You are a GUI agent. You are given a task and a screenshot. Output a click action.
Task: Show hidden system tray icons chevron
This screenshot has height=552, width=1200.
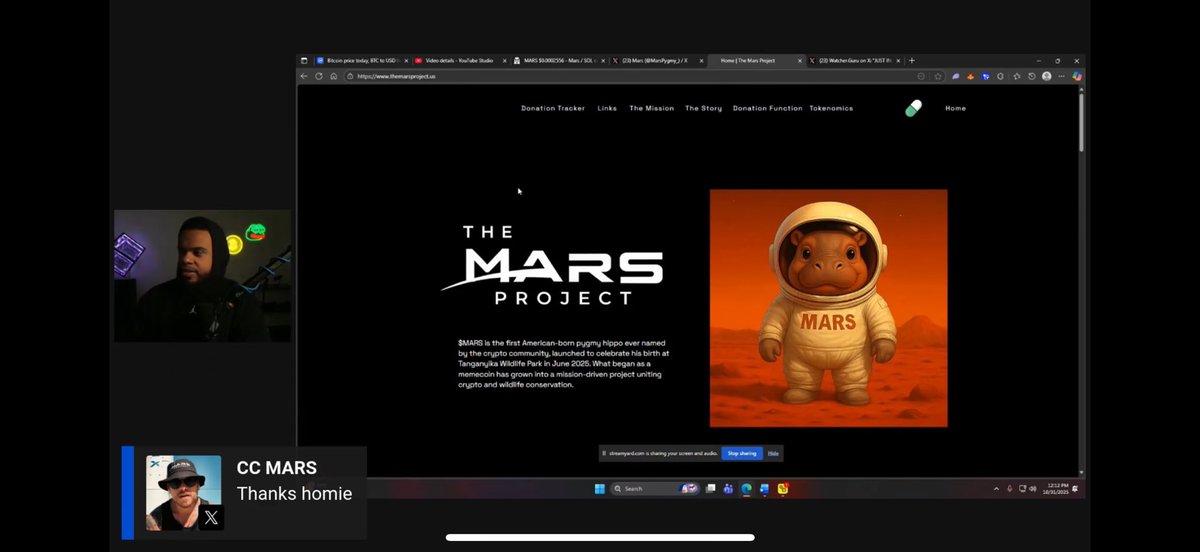click(996, 489)
